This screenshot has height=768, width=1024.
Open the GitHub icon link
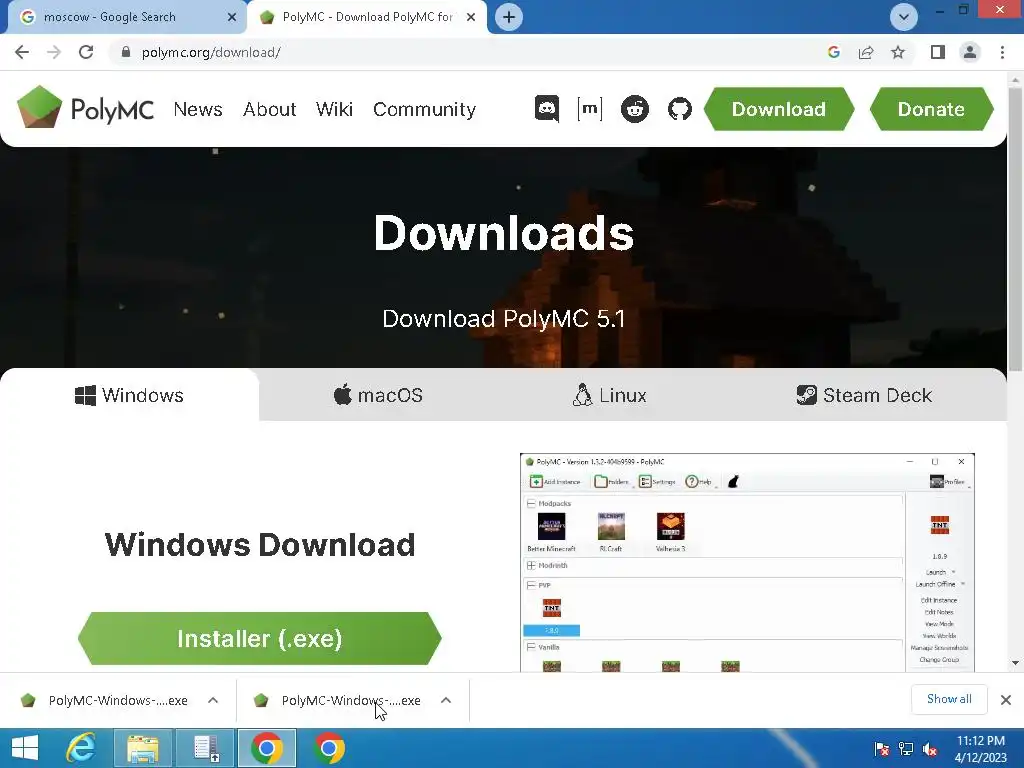(x=680, y=109)
